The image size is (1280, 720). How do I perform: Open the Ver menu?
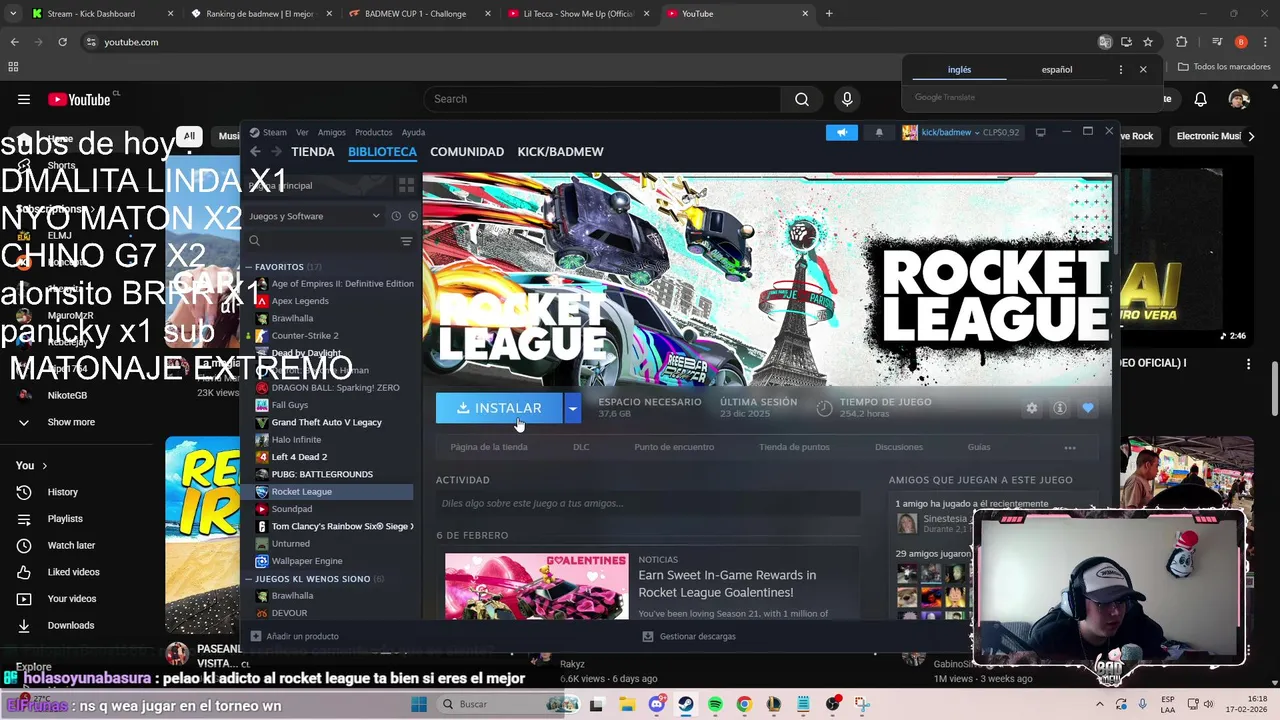point(302,132)
